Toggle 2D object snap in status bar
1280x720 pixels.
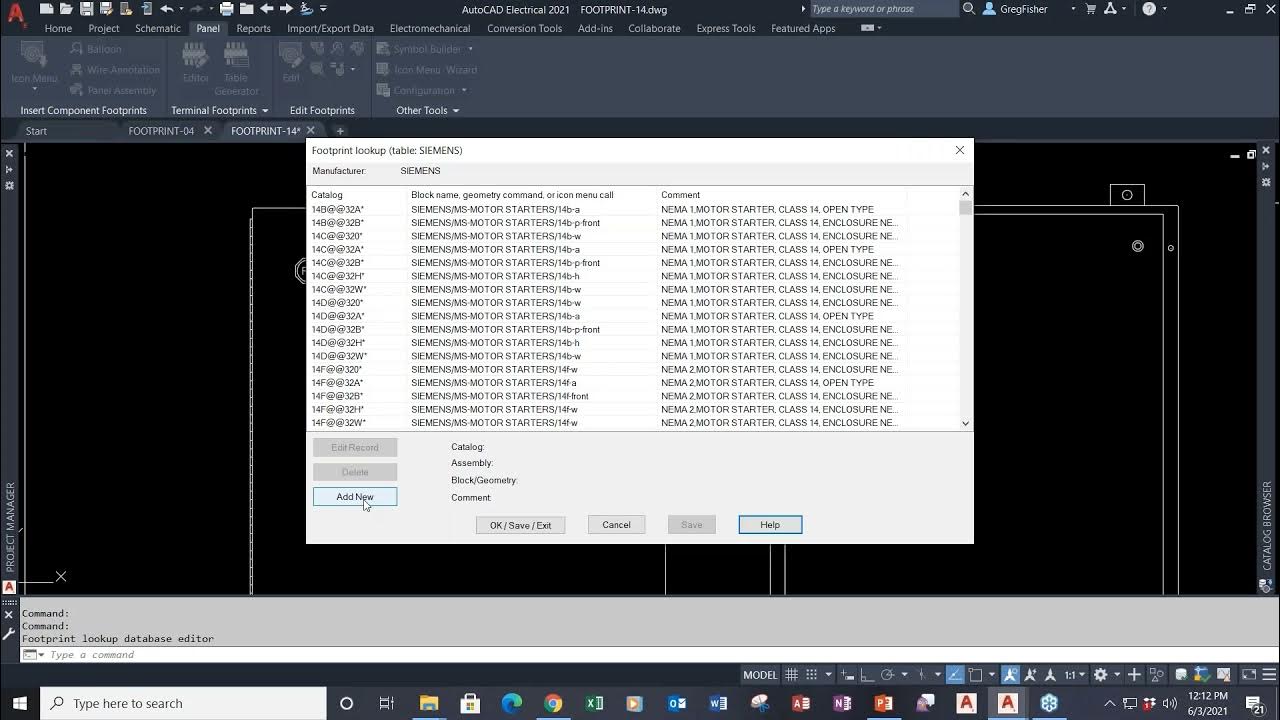(x=975, y=675)
